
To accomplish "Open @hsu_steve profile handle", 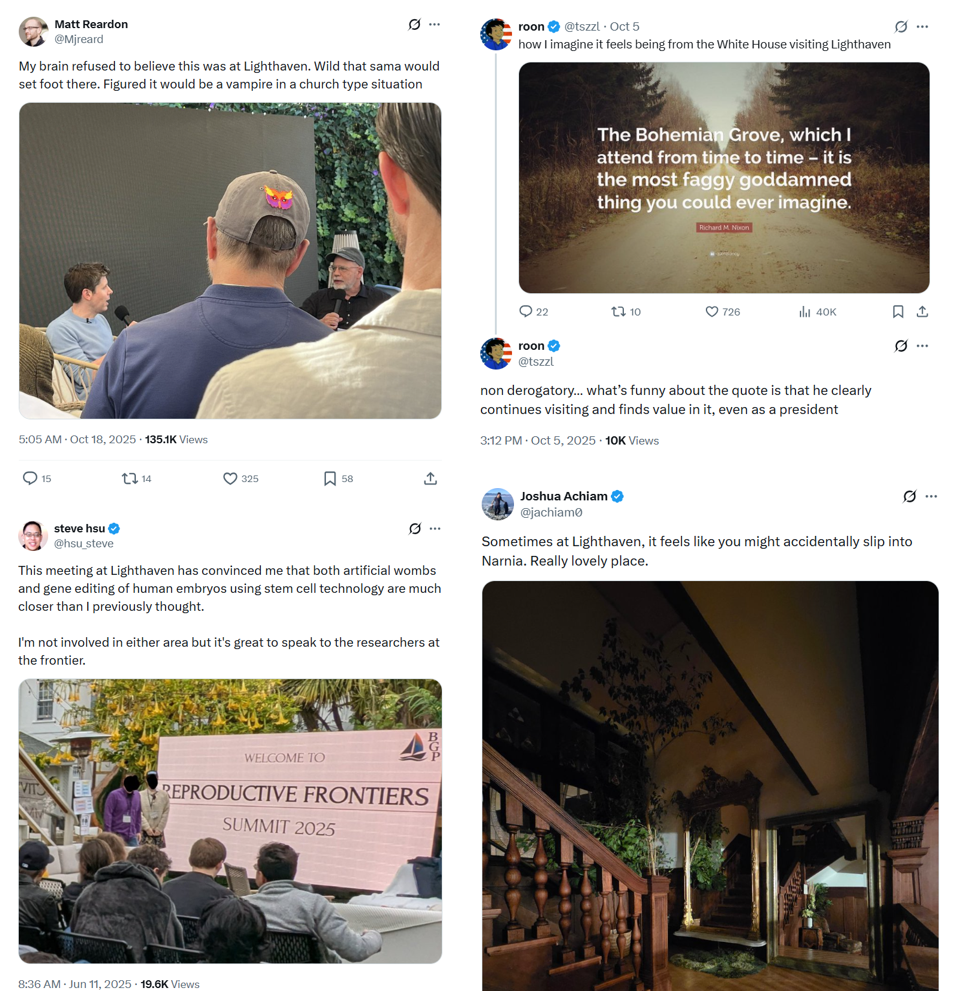I will click(84, 543).
